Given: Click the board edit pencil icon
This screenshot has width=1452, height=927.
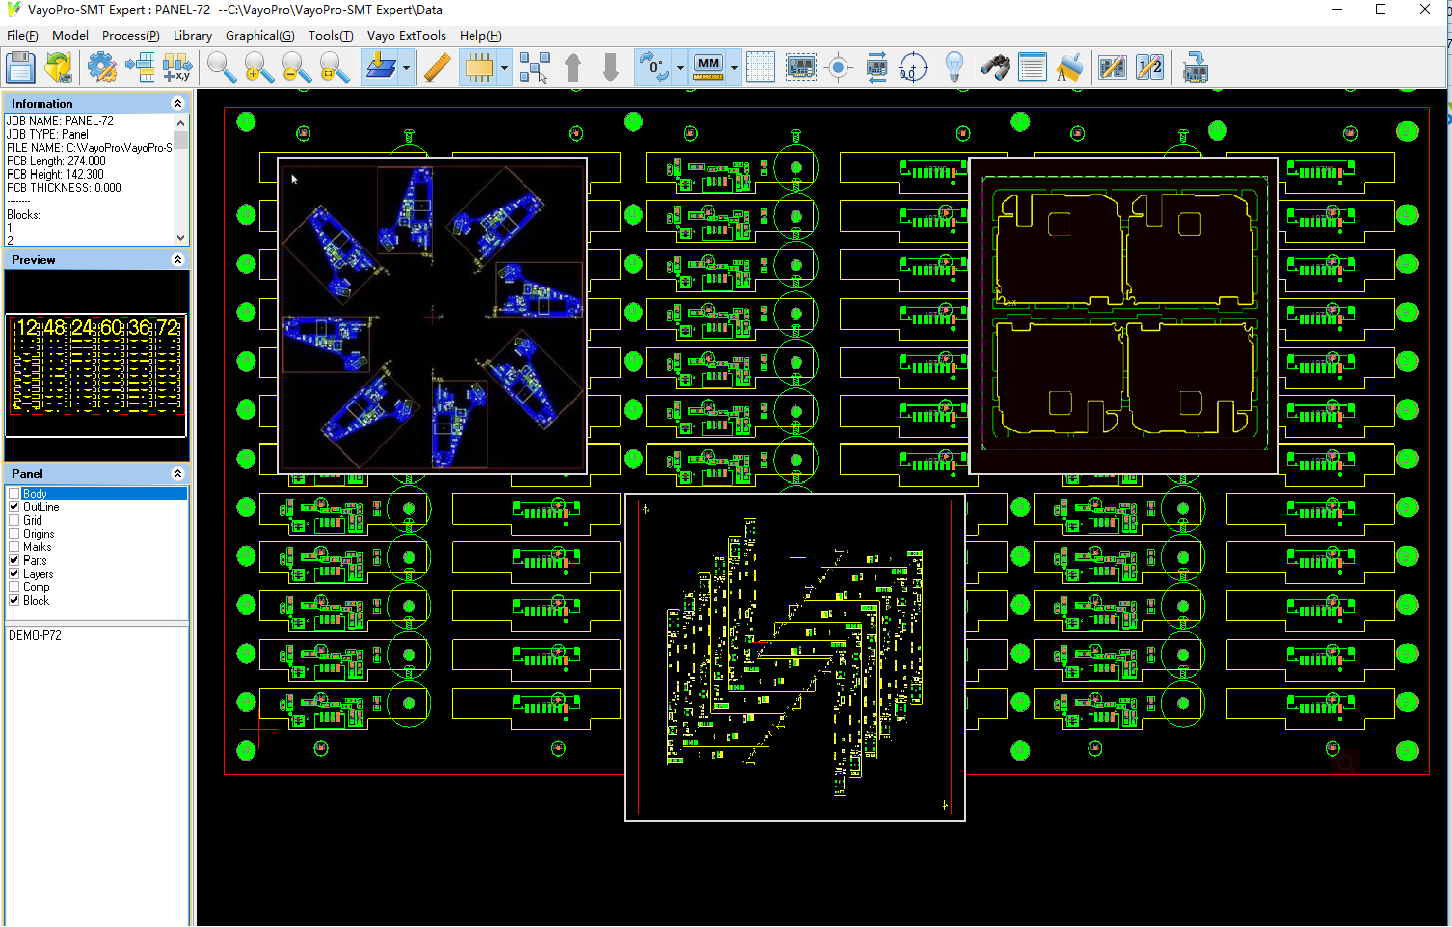Looking at the screenshot, I should click(1112, 68).
